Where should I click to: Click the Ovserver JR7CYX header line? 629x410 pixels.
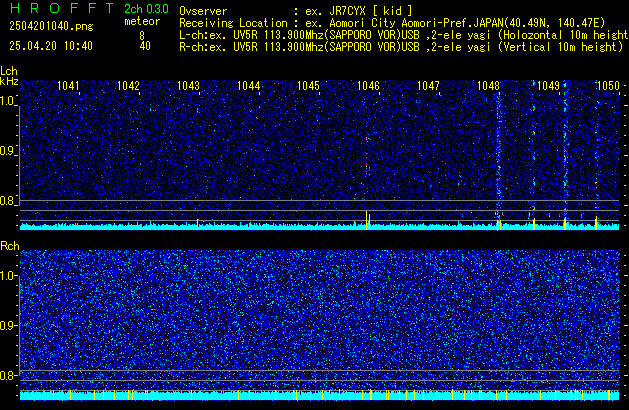coord(296,11)
